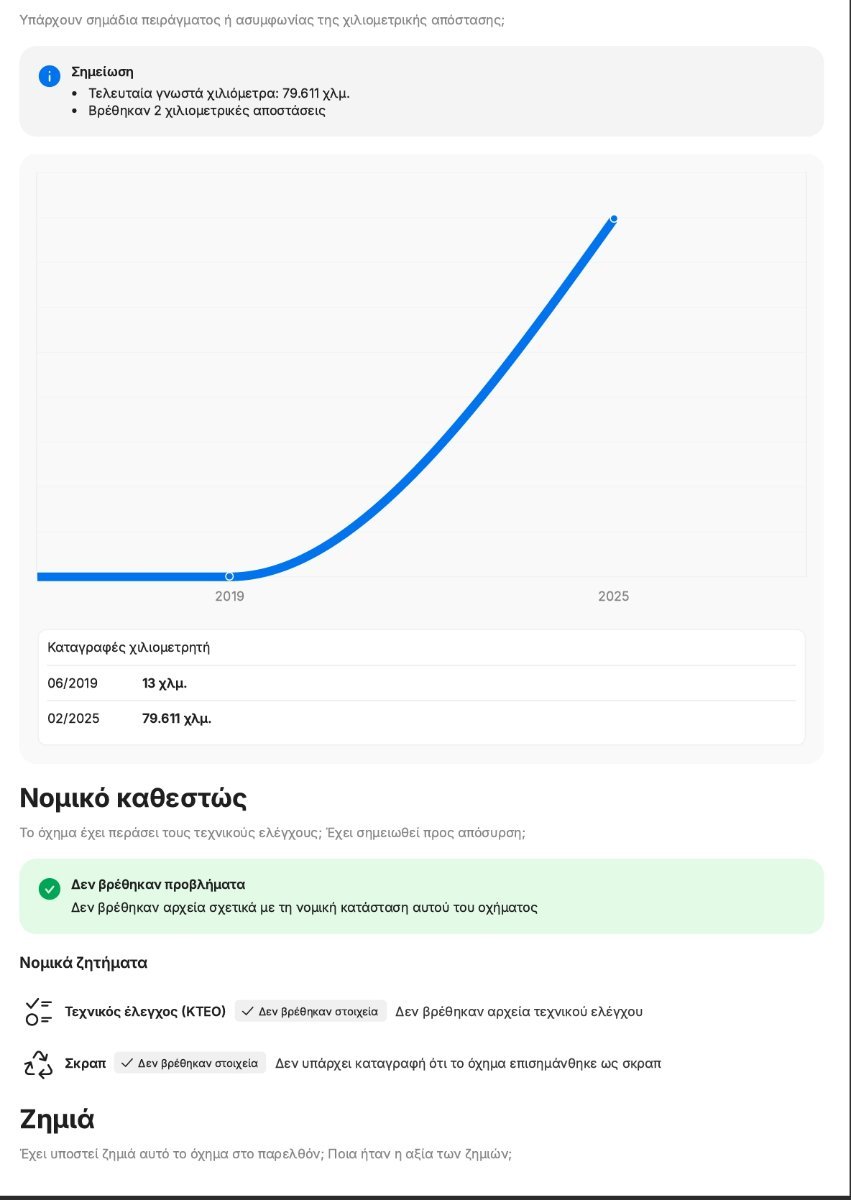Image resolution: width=851 pixels, height=1200 pixels.
Task: Click the Καταγραφές χιλιομετρητή table header
Action: coord(129,647)
